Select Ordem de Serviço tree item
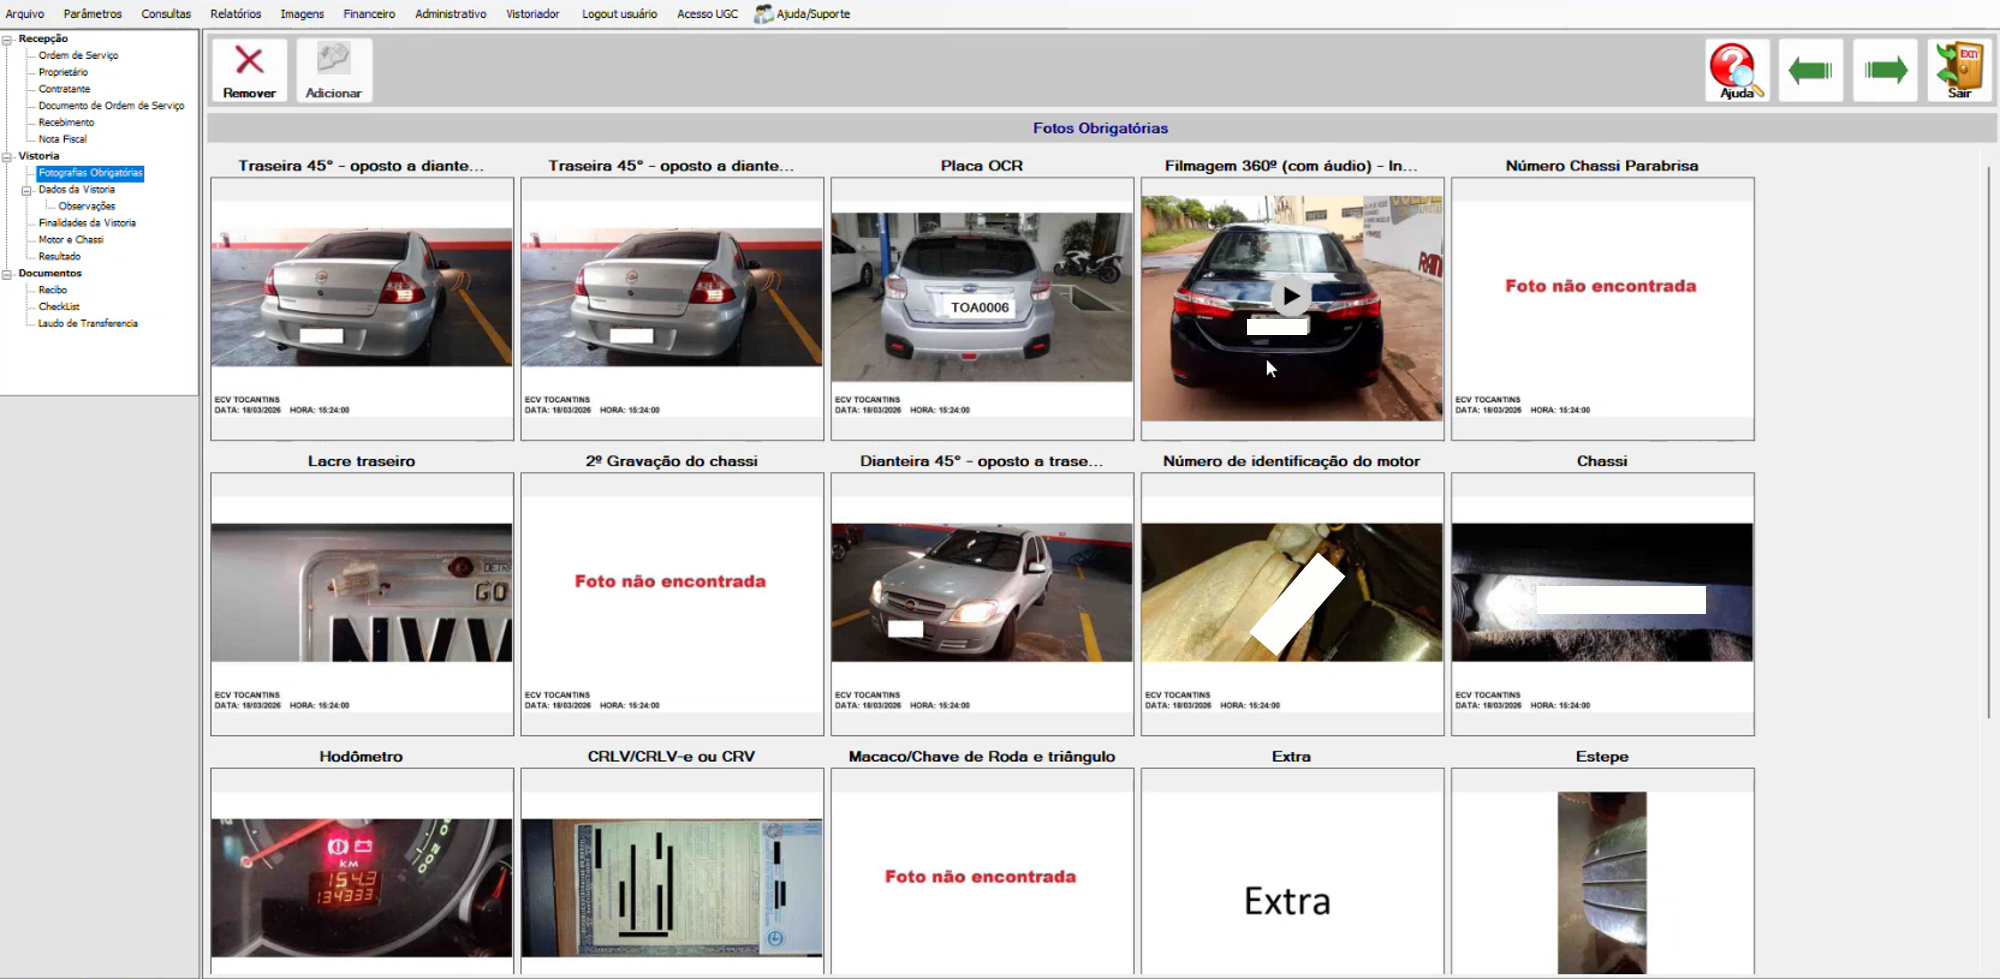The image size is (2000, 979). pos(78,56)
